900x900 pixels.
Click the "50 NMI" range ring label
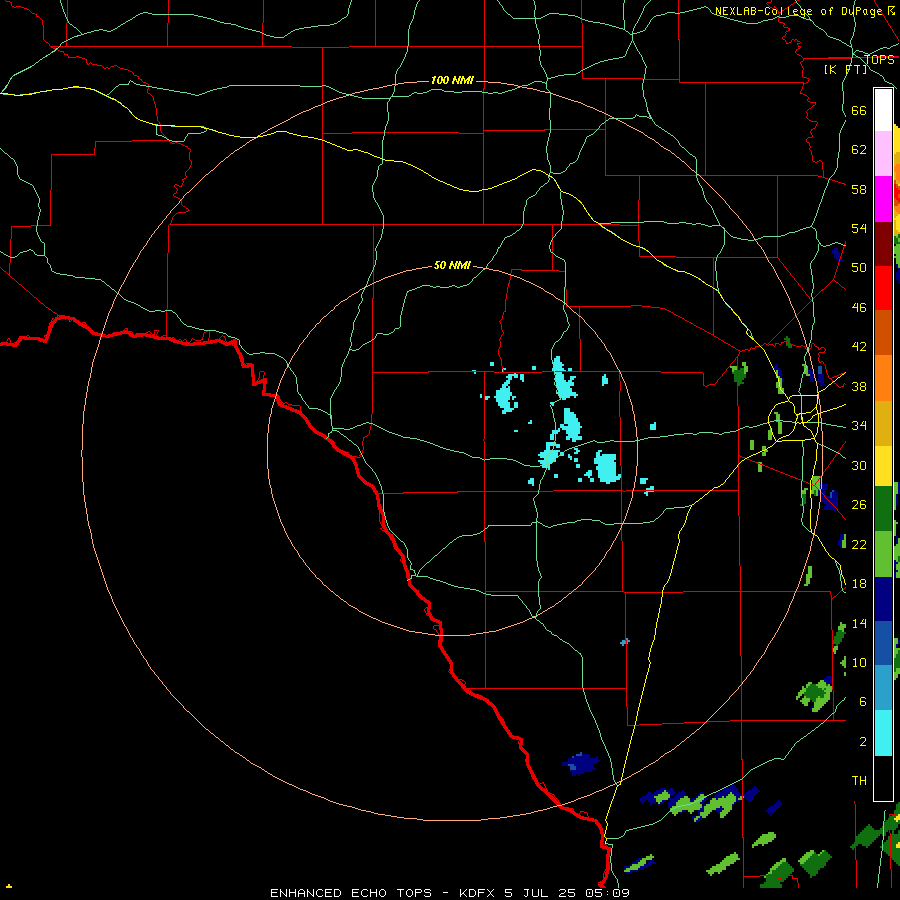coord(452,265)
